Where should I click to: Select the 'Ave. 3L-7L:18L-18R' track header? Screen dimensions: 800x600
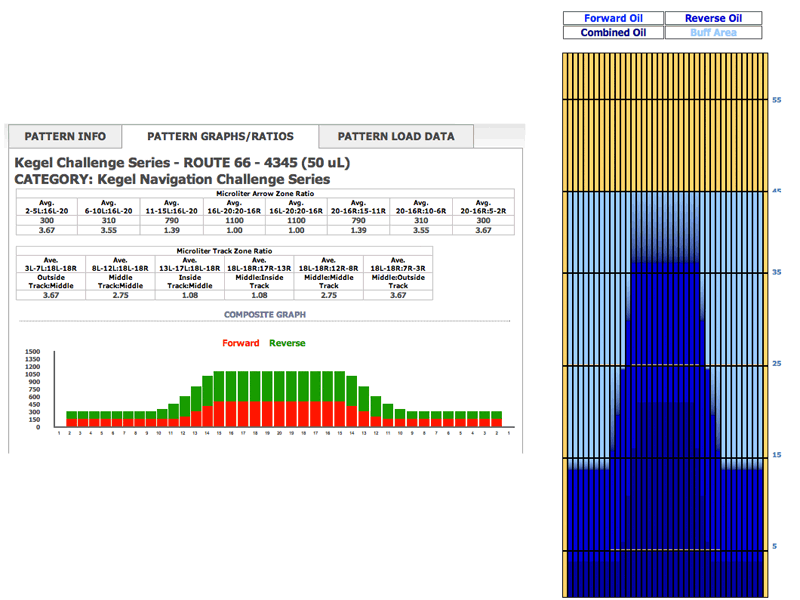(51, 264)
